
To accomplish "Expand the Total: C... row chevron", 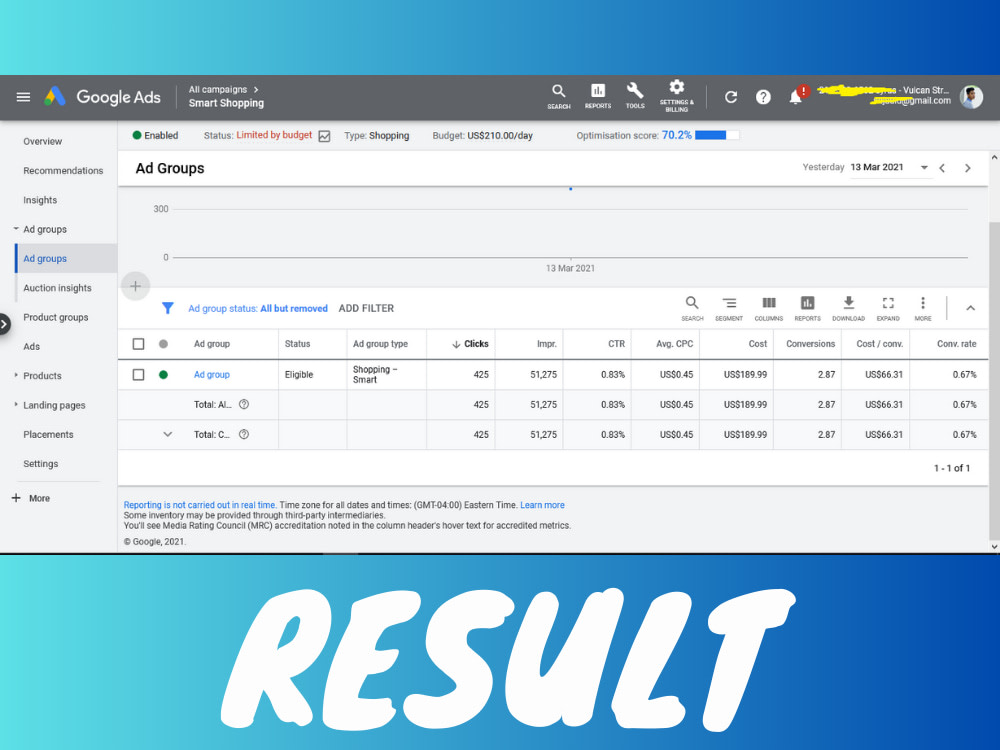I will (168, 434).
